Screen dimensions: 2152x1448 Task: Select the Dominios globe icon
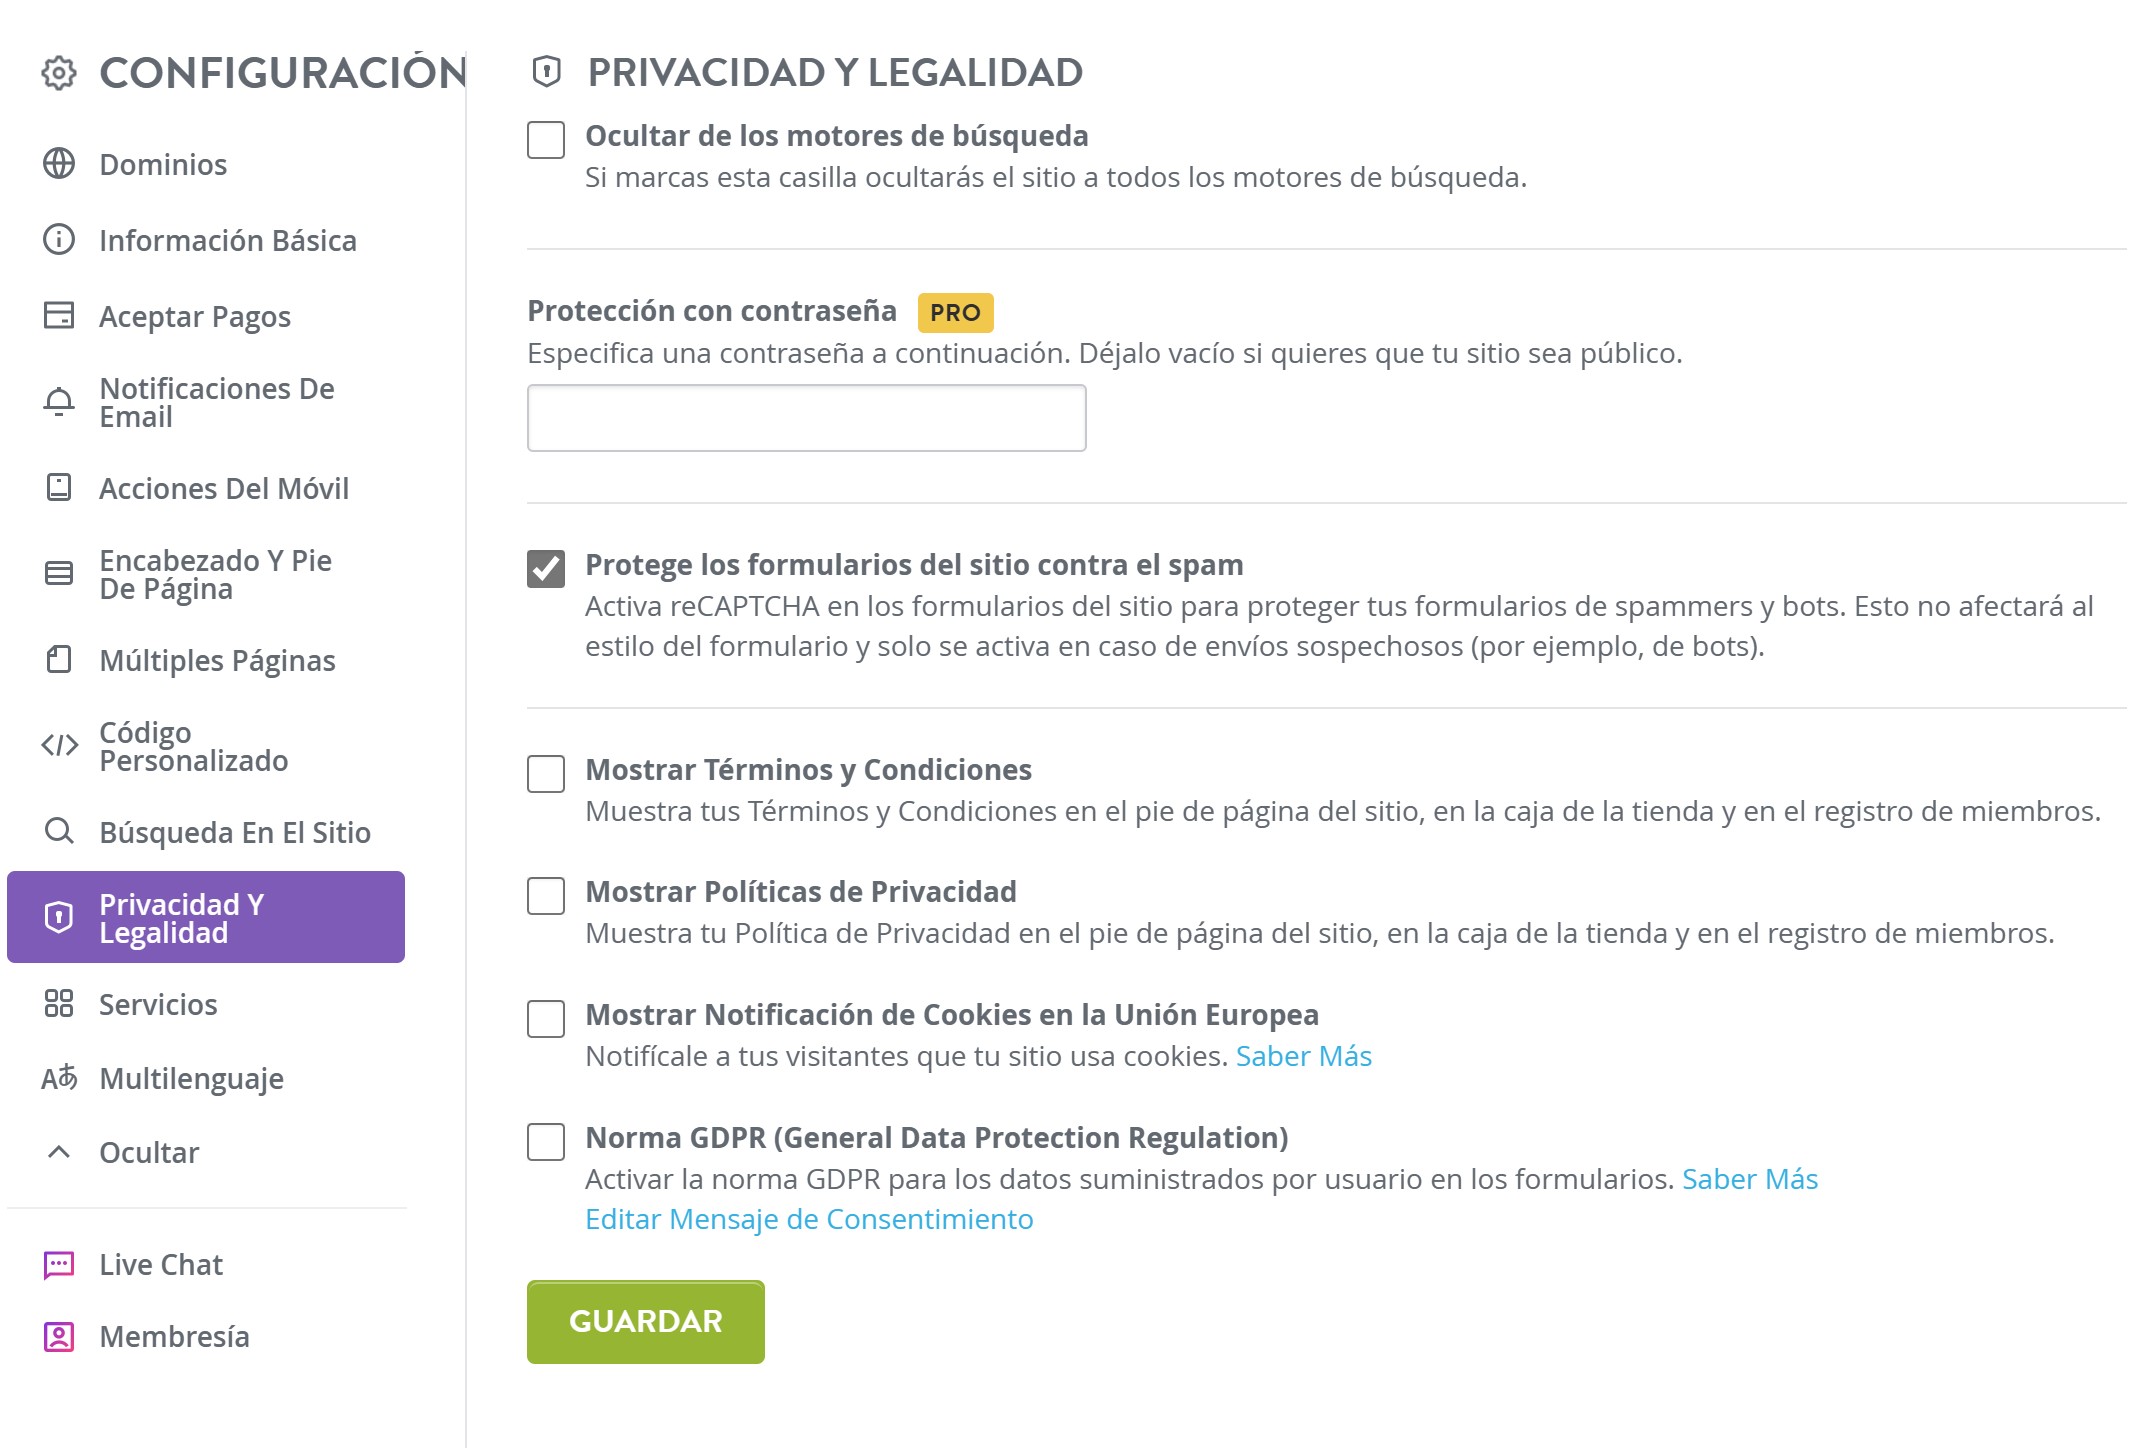pos(59,164)
